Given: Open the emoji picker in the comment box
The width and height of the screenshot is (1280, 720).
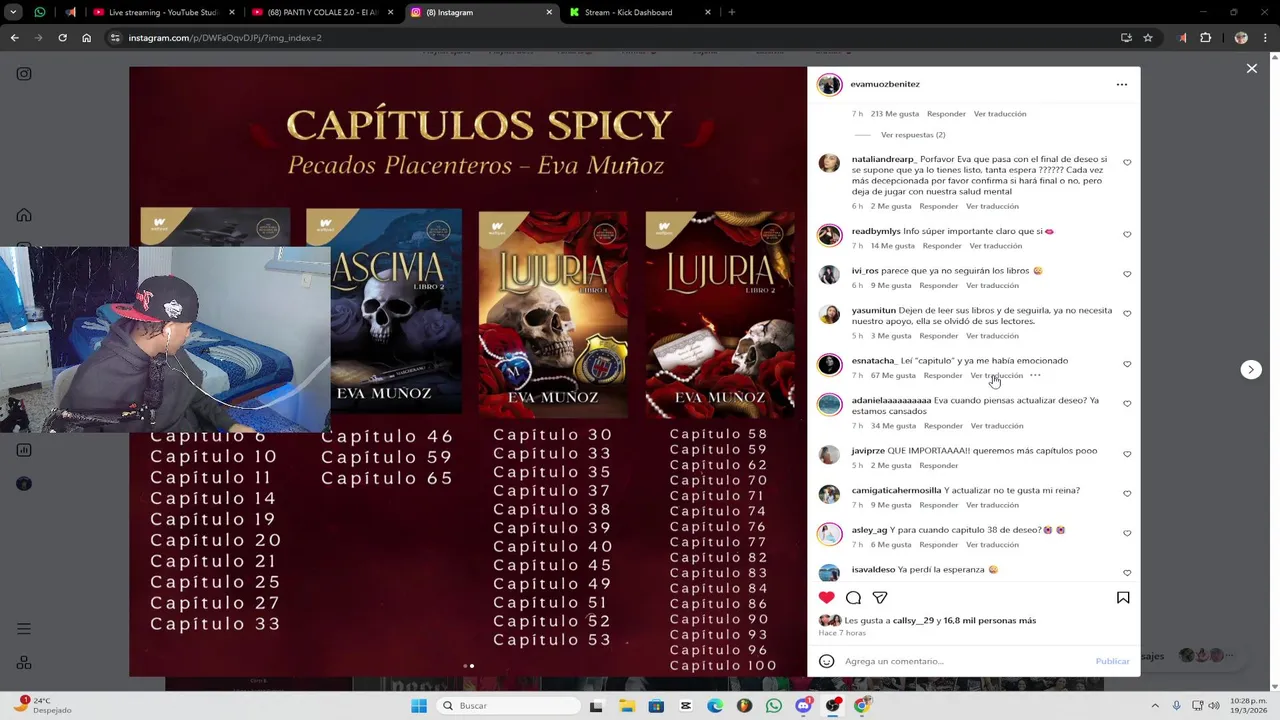Looking at the screenshot, I should coord(826,661).
